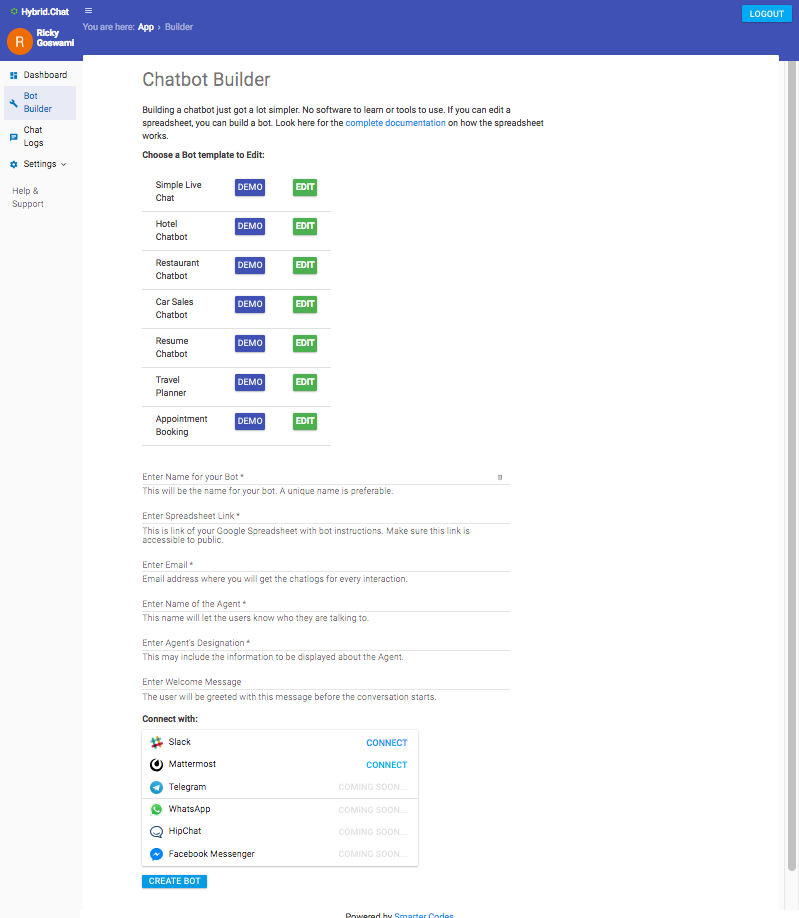
Task: Focus the Enter Agent's Designation field
Action: click(325, 643)
